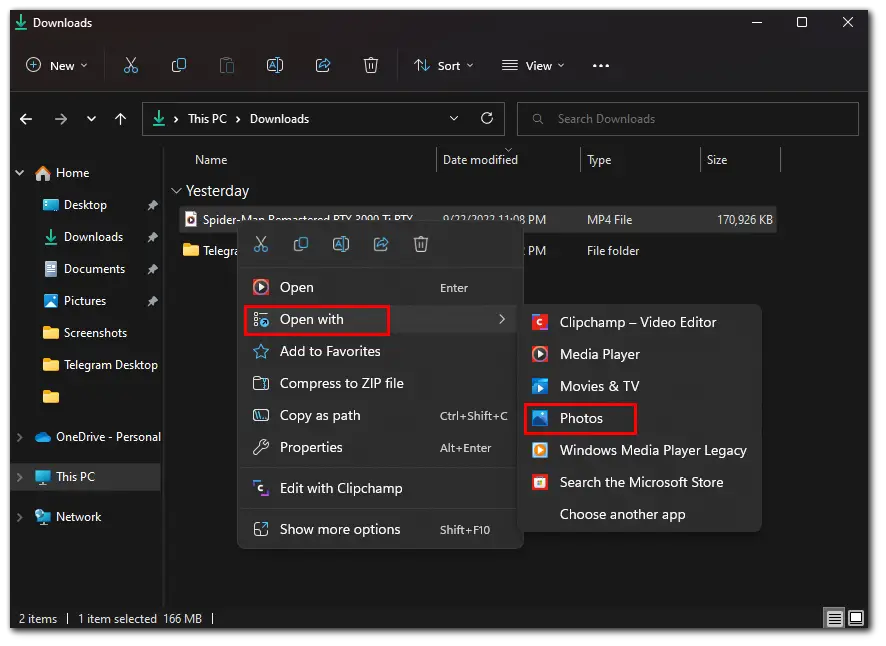Go forward with the right arrow

coord(60,119)
